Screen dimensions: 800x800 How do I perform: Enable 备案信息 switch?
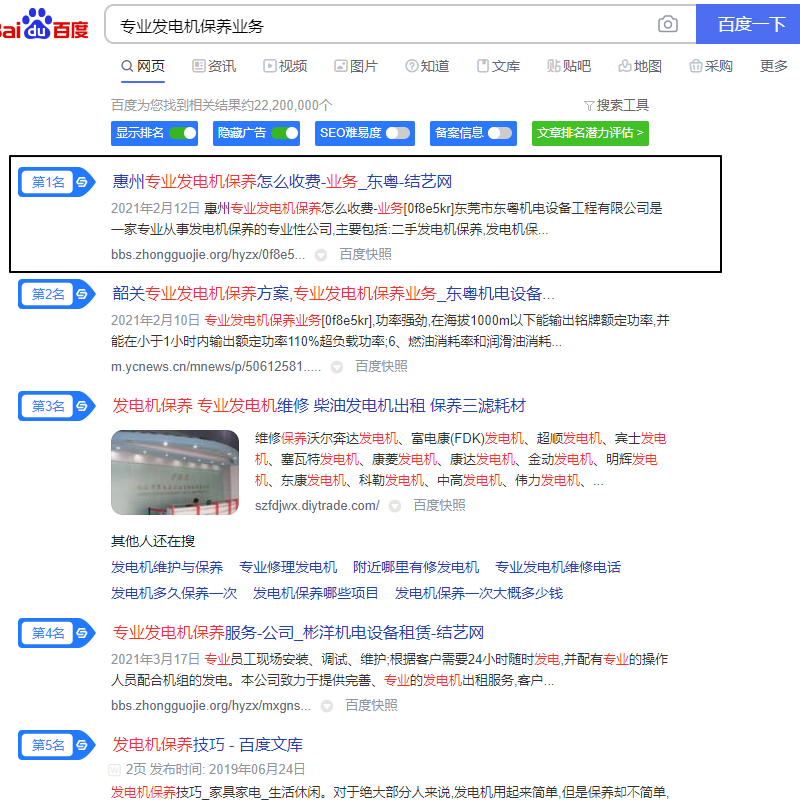coord(500,133)
